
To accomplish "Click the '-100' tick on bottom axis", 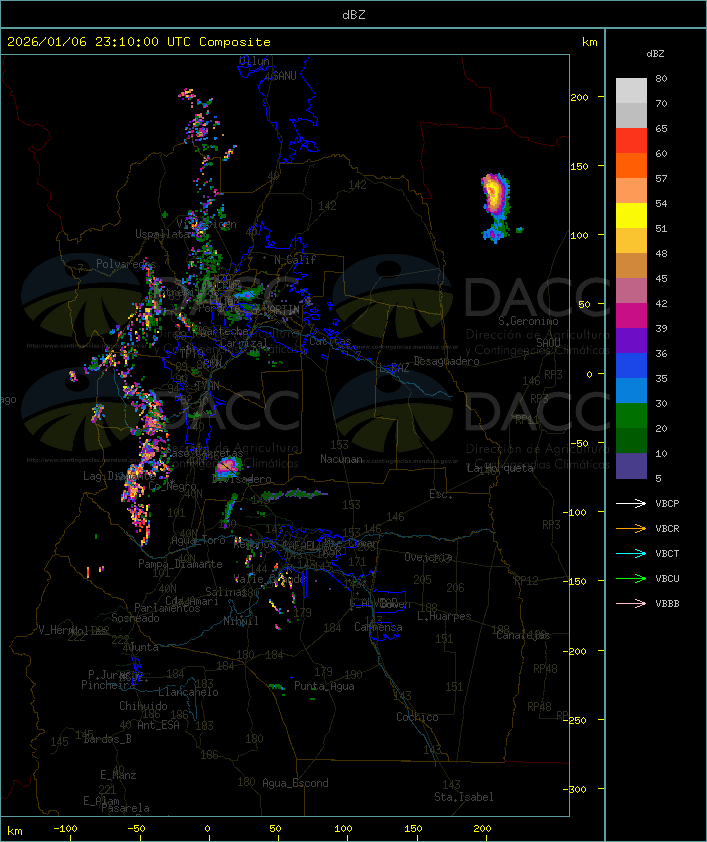I will [x=65, y=829].
